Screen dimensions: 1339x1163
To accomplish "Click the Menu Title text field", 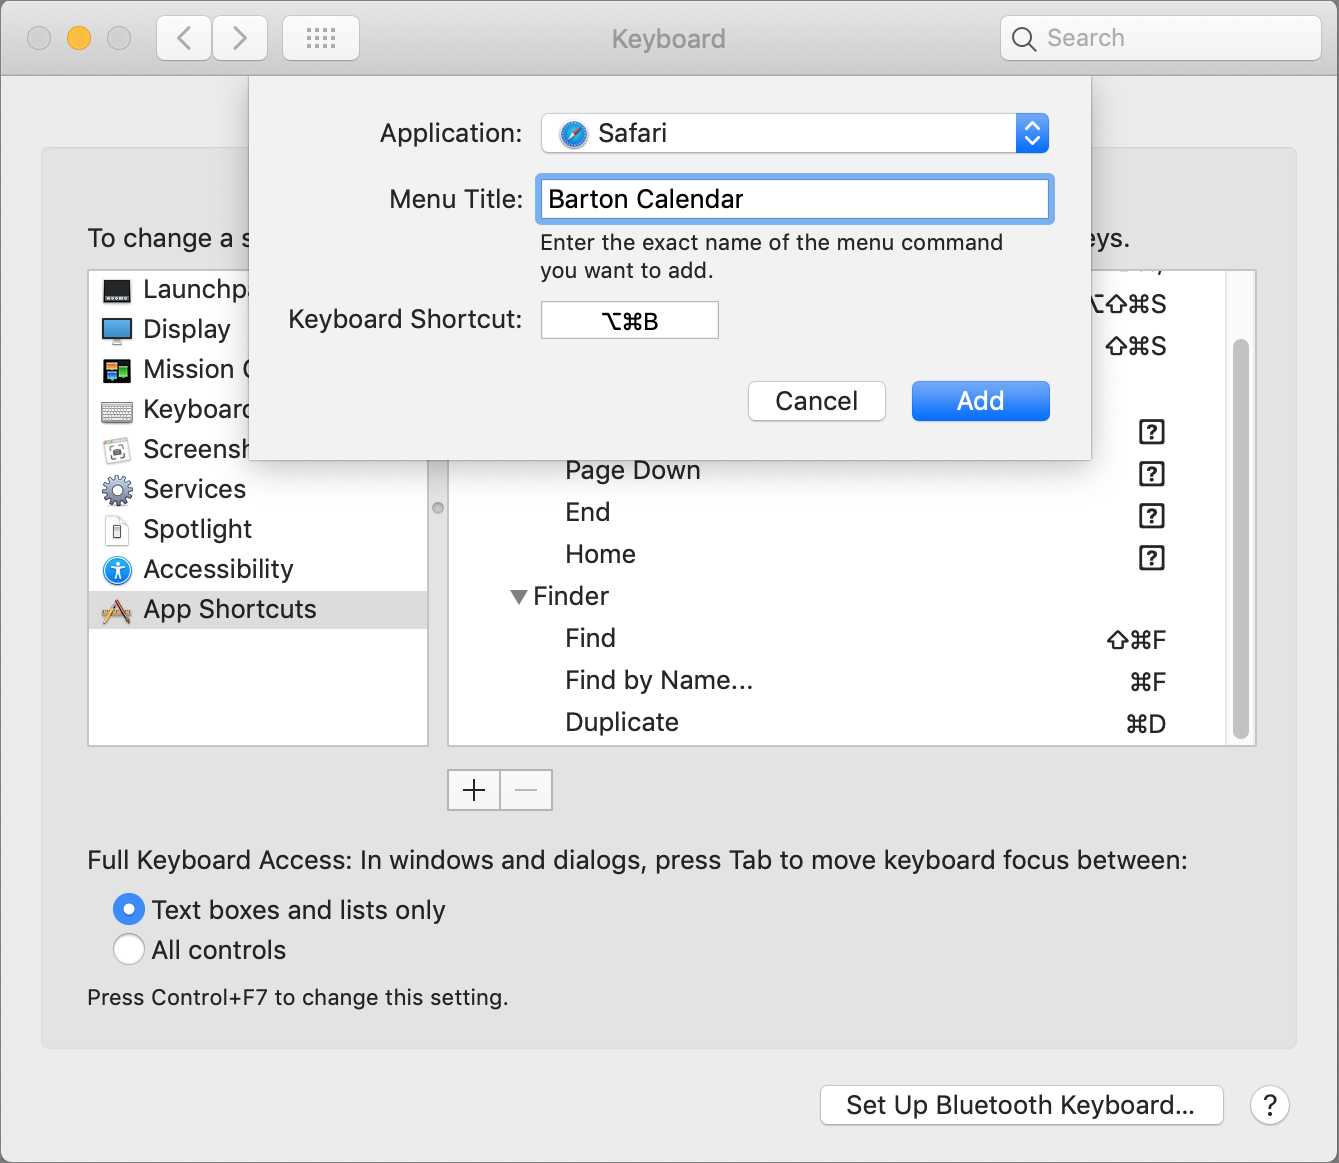I will (795, 199).
